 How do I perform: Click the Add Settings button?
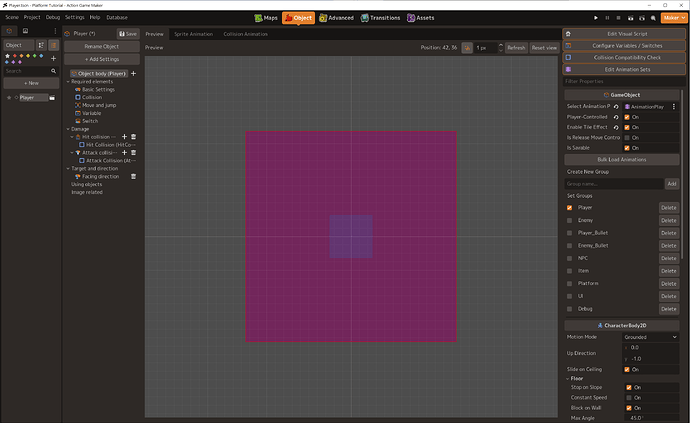click(102, 59)
